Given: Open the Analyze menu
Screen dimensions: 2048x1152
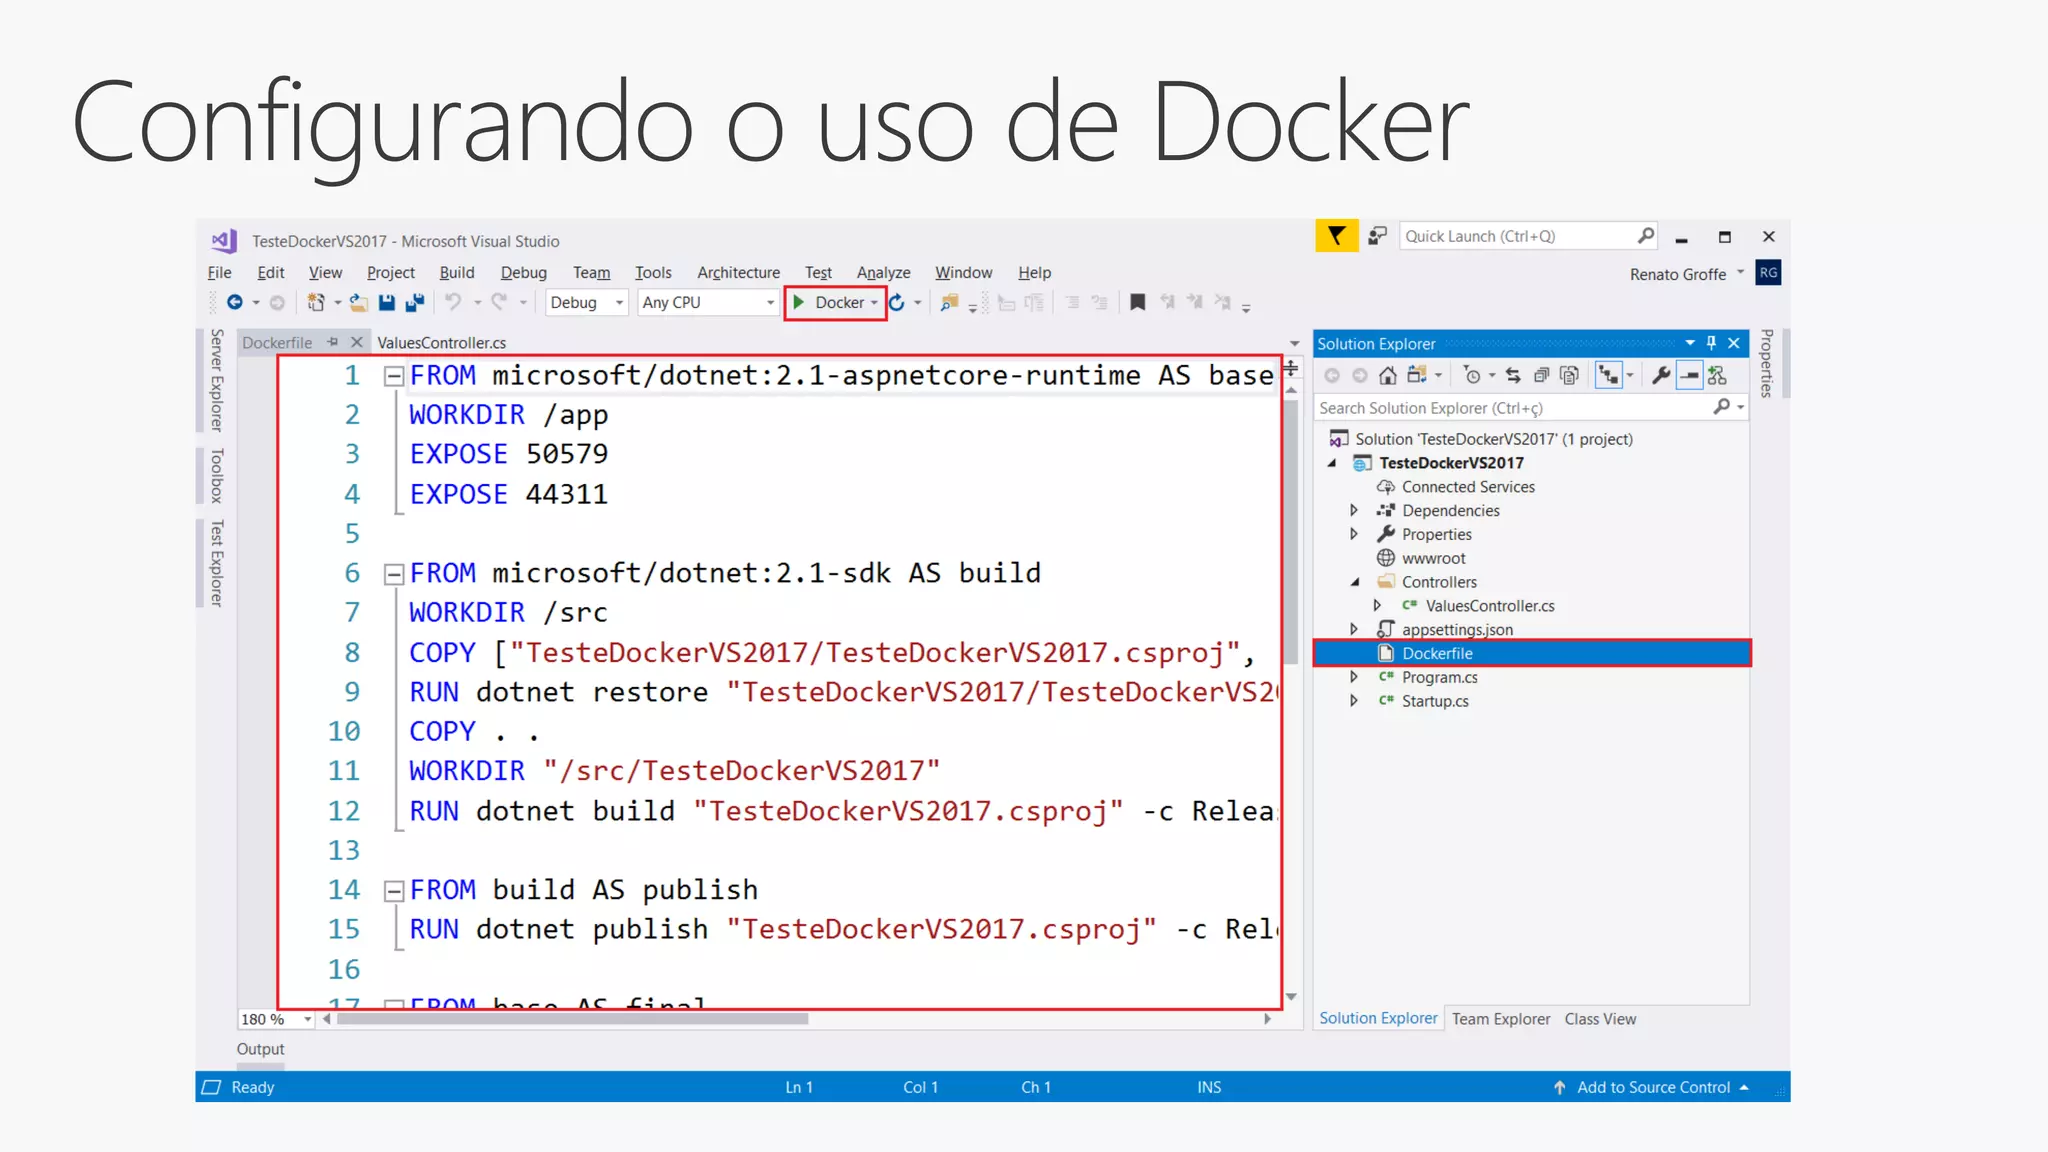Looking at the screenshot, I should click(883, 272).
